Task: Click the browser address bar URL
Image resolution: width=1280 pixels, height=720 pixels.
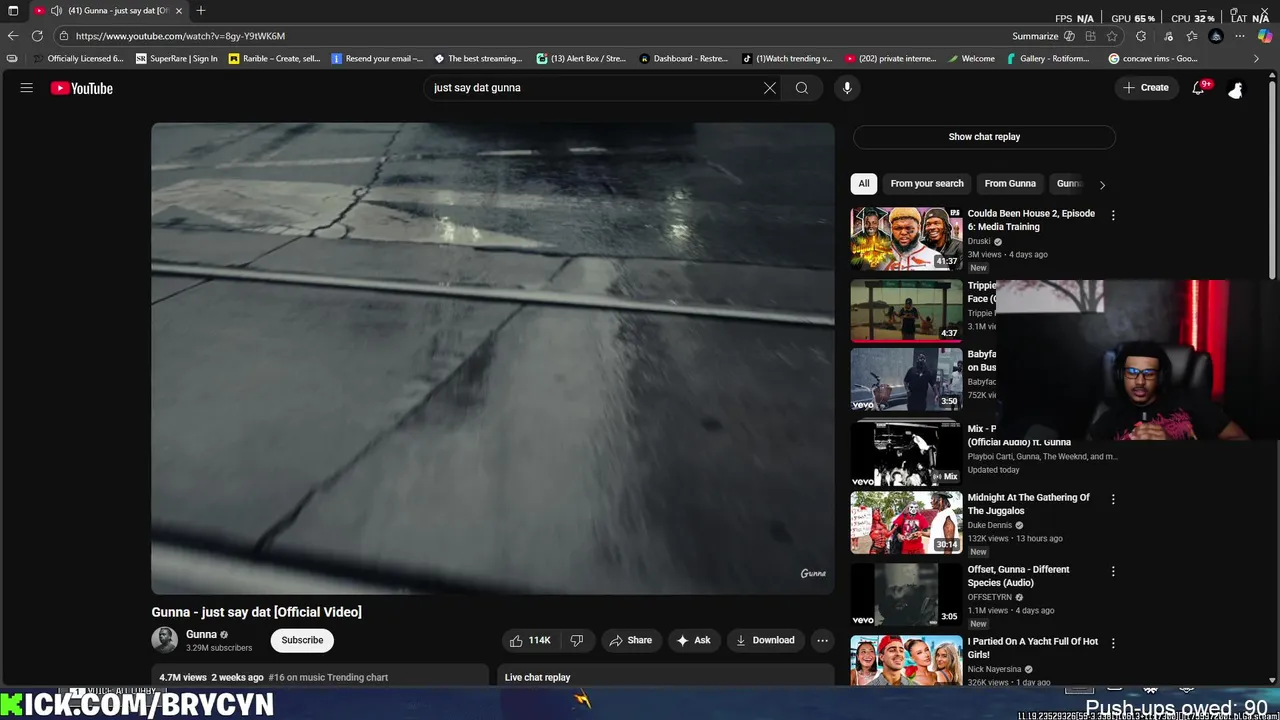Action: [x=180, y=36]
